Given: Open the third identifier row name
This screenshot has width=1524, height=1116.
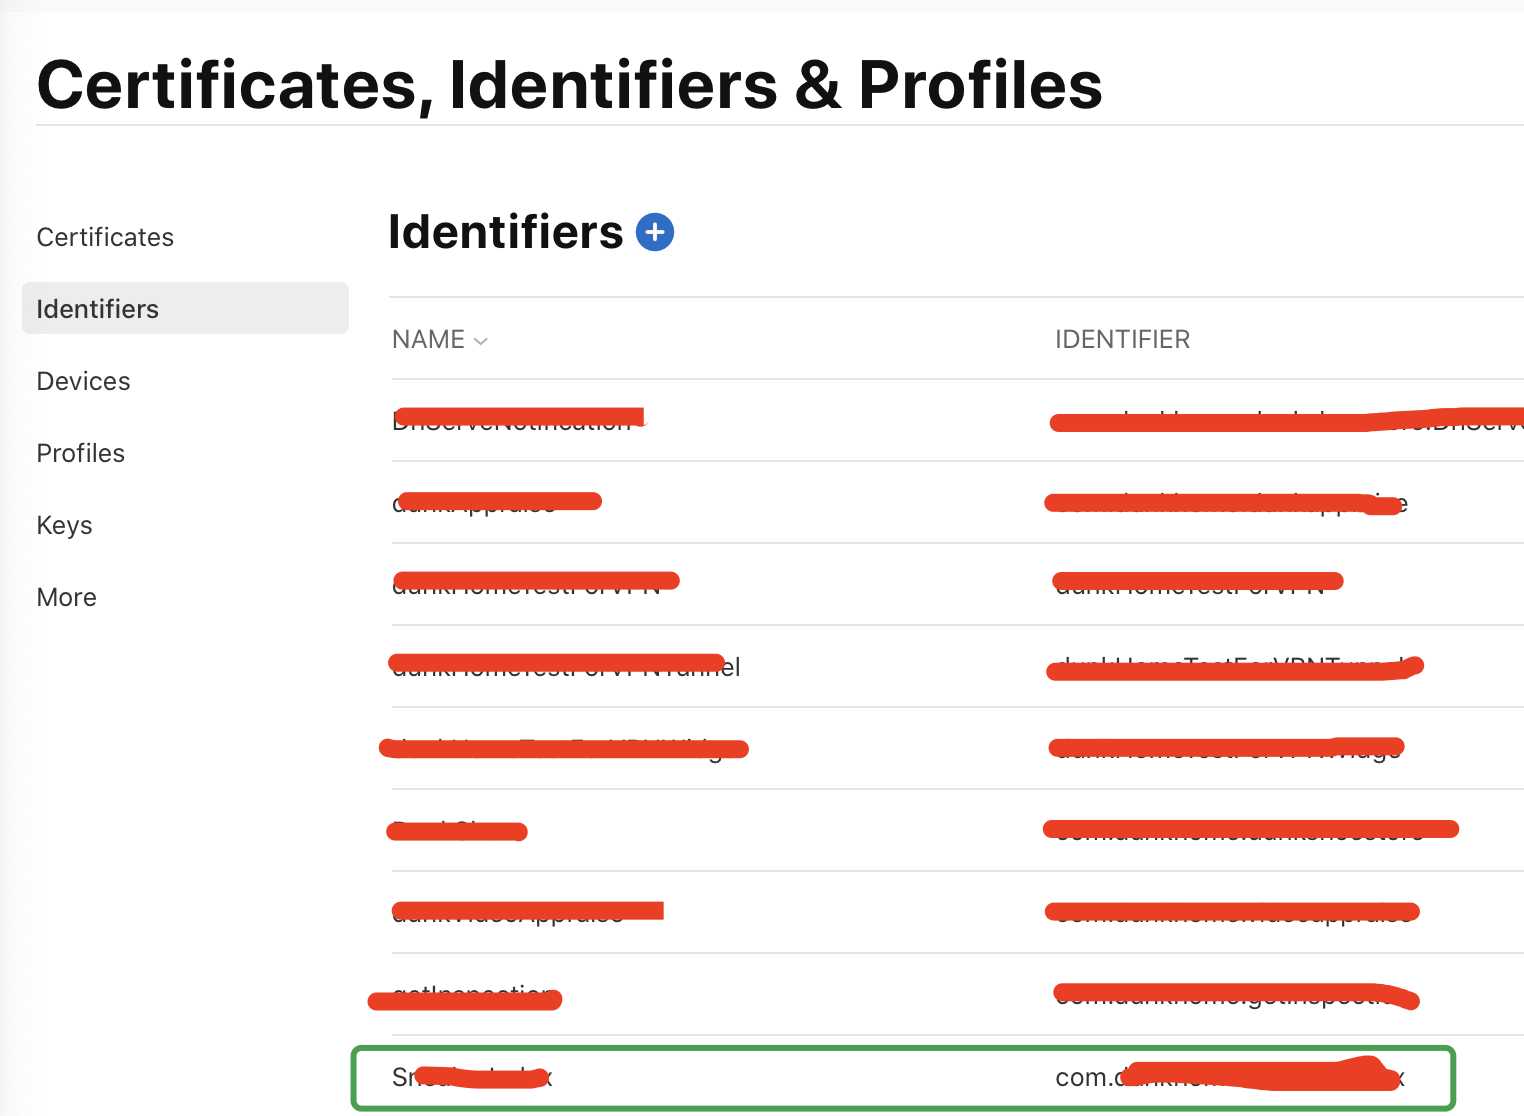Looking at the screenshot, I should [535, 584].
